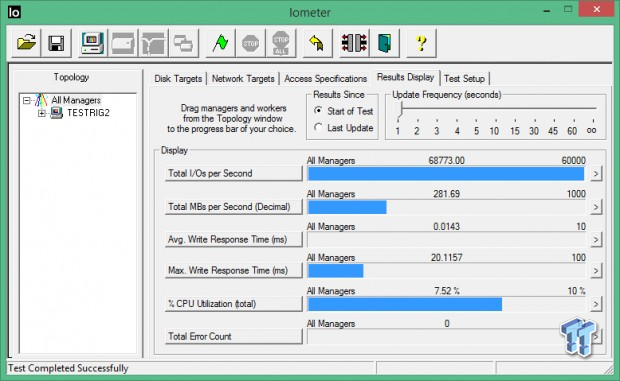Click the Stop All tests icon

point(281,43)
